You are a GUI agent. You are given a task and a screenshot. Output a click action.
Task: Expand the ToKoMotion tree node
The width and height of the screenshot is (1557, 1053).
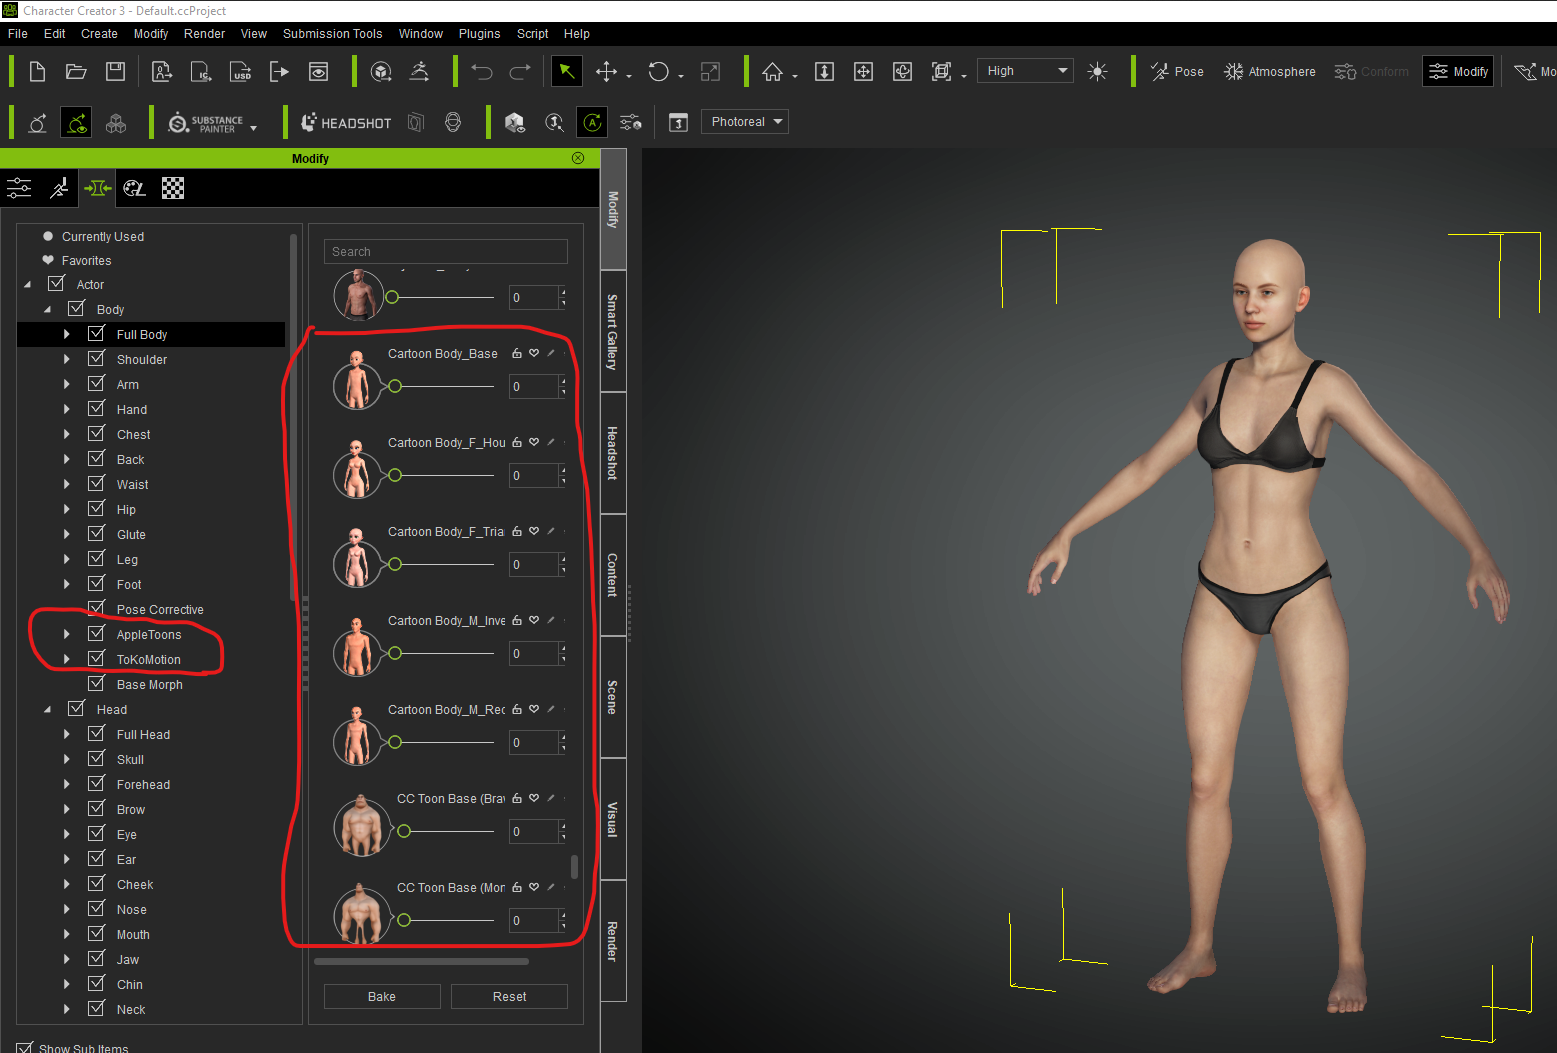point(67,659)
